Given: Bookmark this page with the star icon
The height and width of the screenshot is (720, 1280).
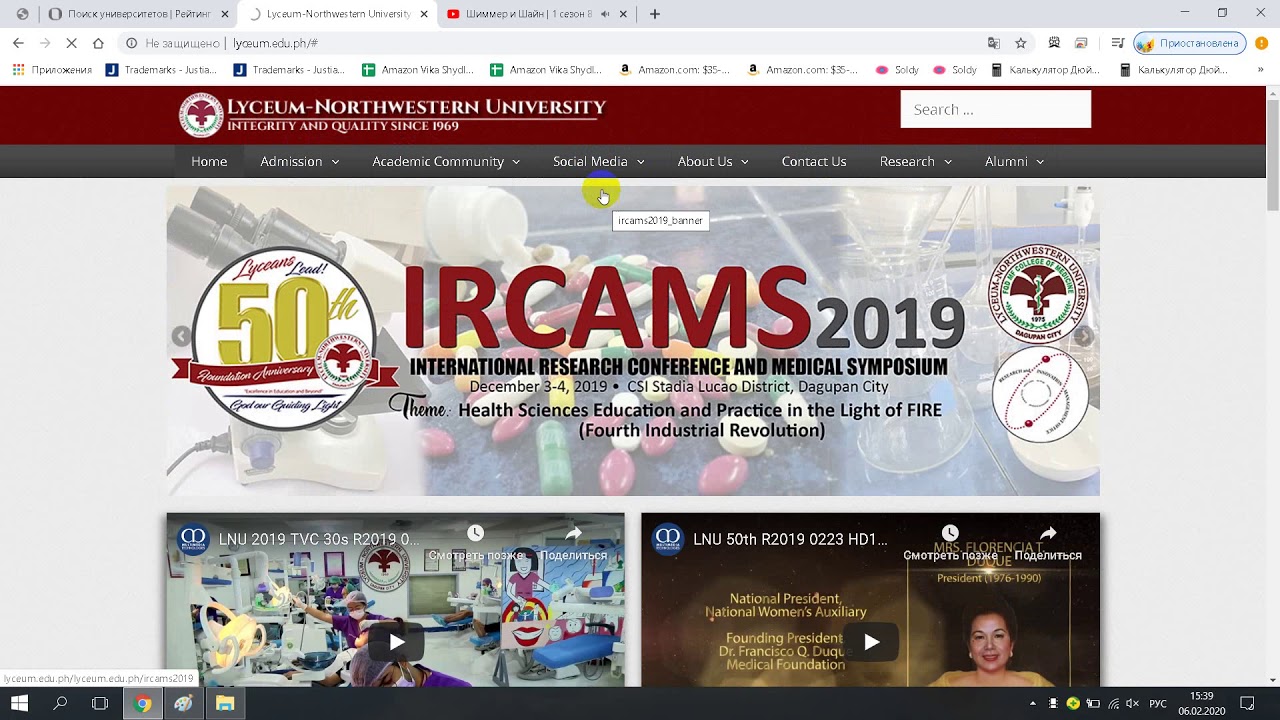Looking at the screenshot, I should [x=1021, y=43].
